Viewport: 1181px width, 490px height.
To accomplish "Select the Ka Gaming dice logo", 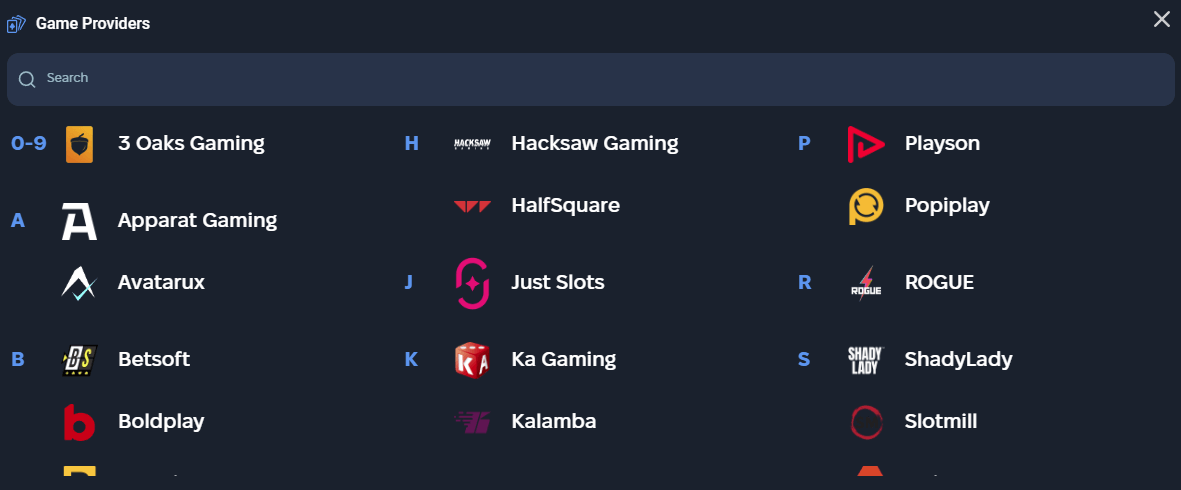I will coord(472,360).
